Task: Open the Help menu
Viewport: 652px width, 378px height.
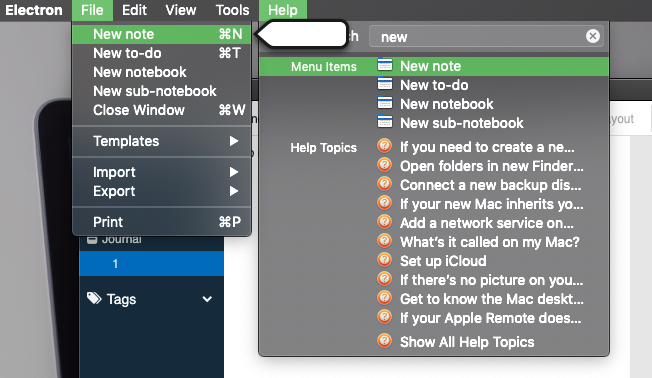Action: coord(283,10)
